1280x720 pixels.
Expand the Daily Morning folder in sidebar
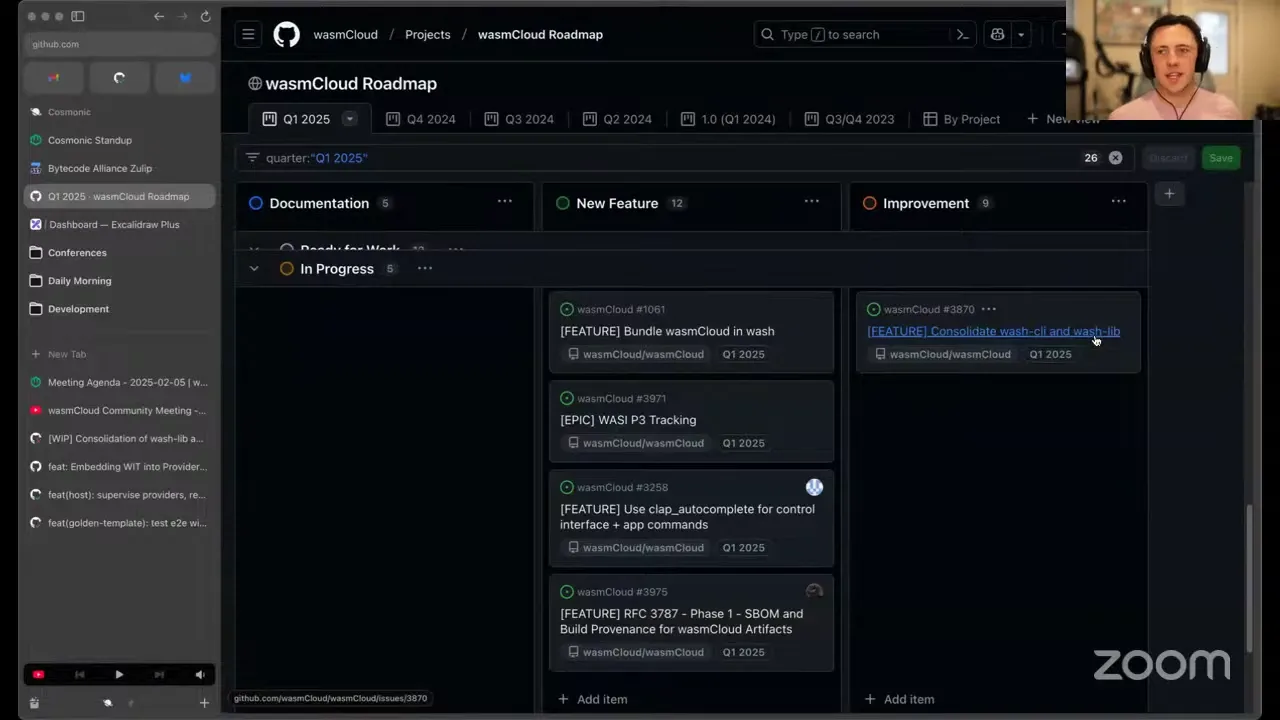click(x=119, y=280)
